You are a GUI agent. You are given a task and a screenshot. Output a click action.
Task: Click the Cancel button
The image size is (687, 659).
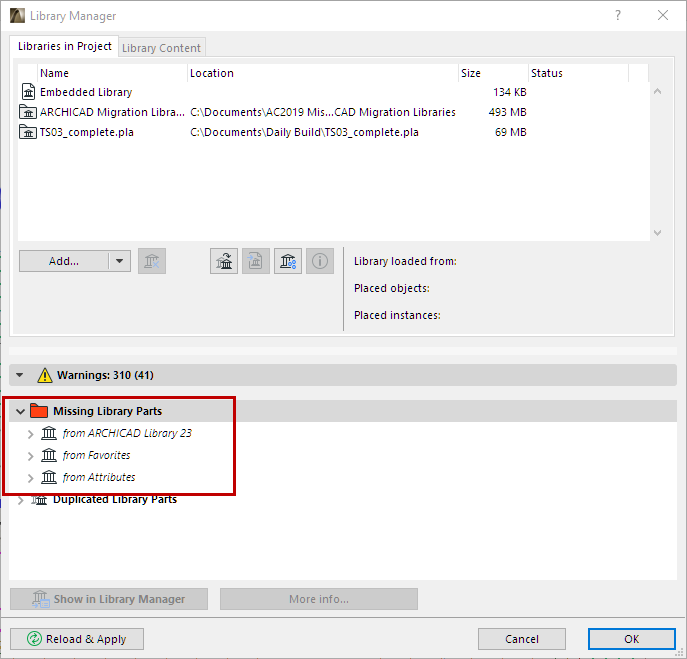(x=522, y=639)
